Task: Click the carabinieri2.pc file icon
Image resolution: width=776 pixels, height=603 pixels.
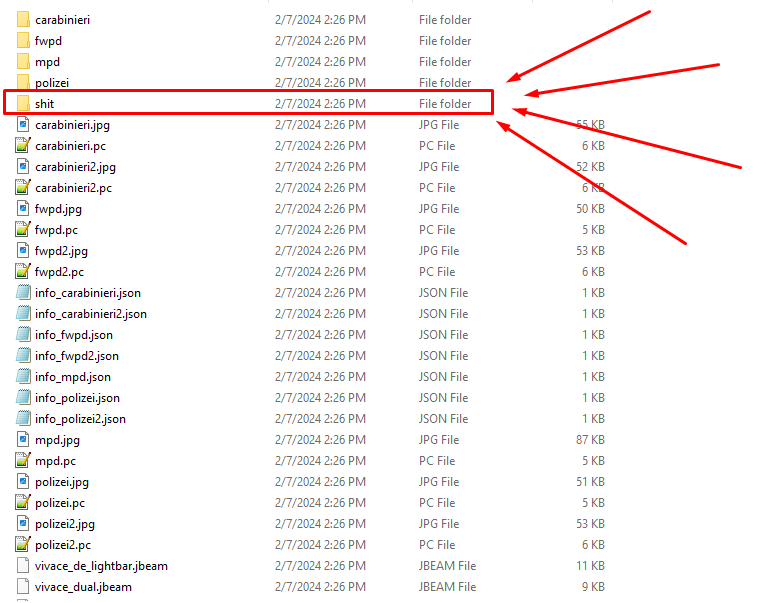Action: coord(23,188)
